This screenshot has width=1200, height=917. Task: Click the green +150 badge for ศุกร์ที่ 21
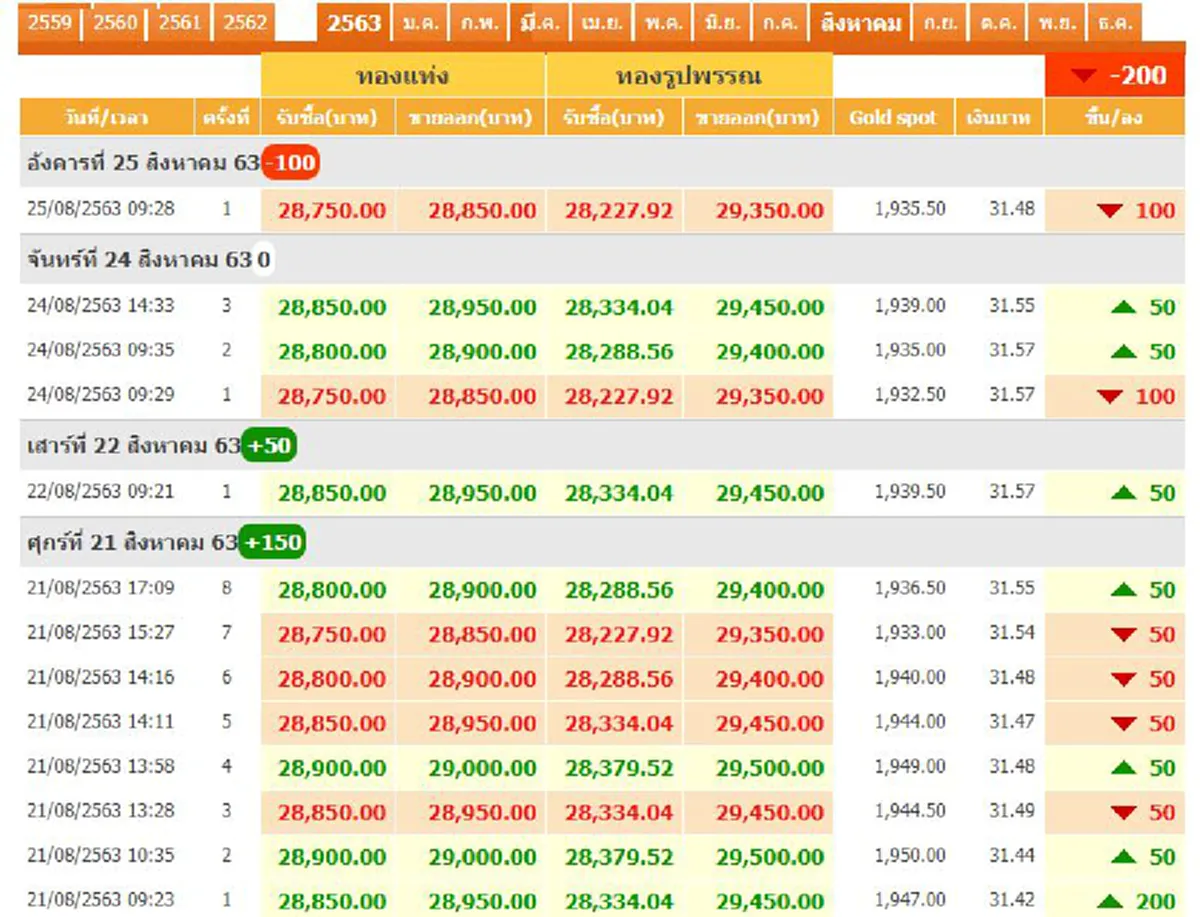click(272, 543)
